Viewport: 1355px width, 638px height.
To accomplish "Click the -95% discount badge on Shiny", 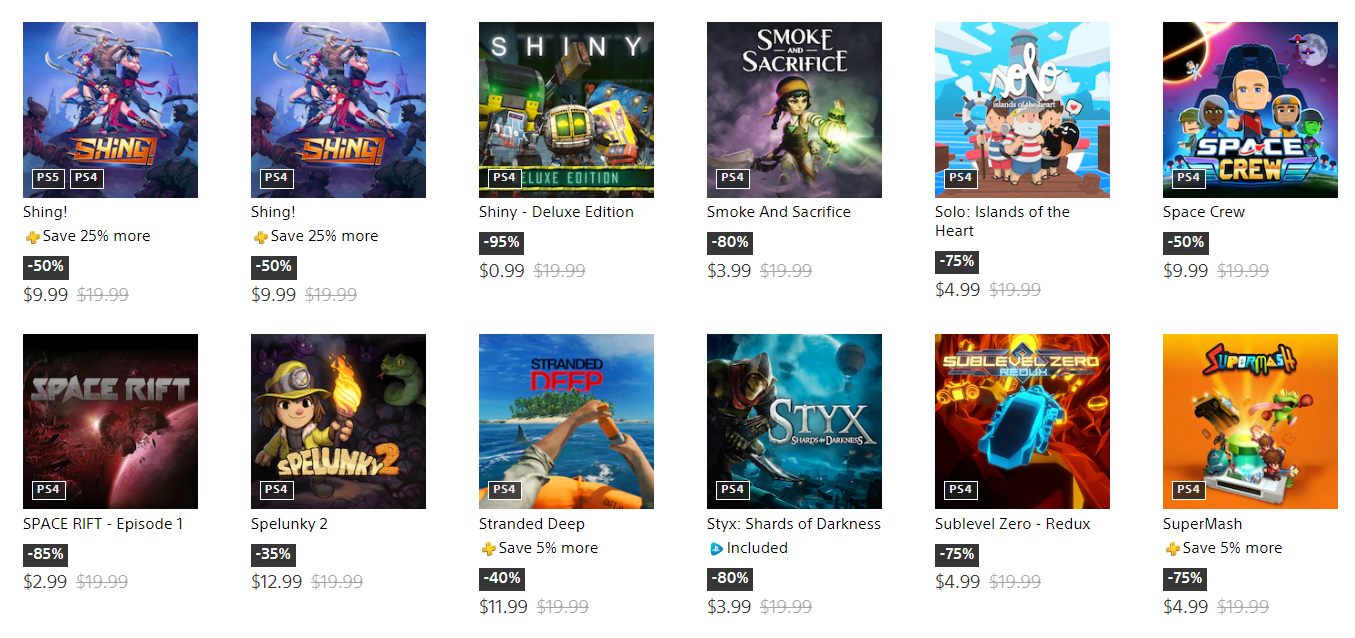I will tap(501, 242).
